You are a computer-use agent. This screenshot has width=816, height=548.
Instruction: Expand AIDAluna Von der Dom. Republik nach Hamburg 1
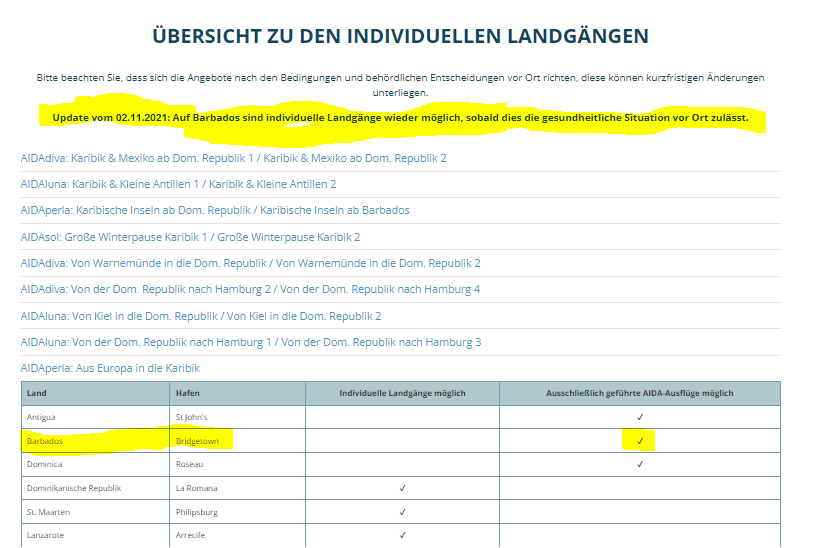tap(250, 342)
